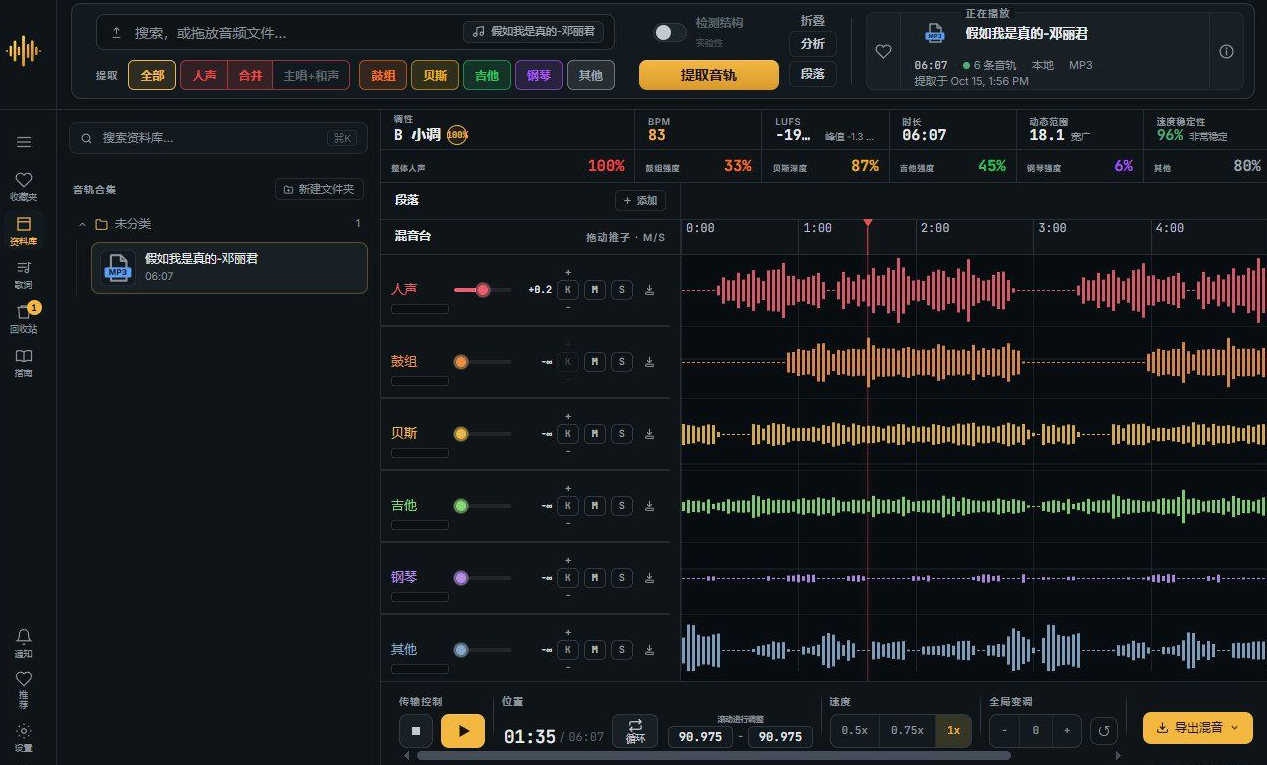Screen dimensions: 1267x765
Task: Set playback speed to 0.5x
Action: 854,731
